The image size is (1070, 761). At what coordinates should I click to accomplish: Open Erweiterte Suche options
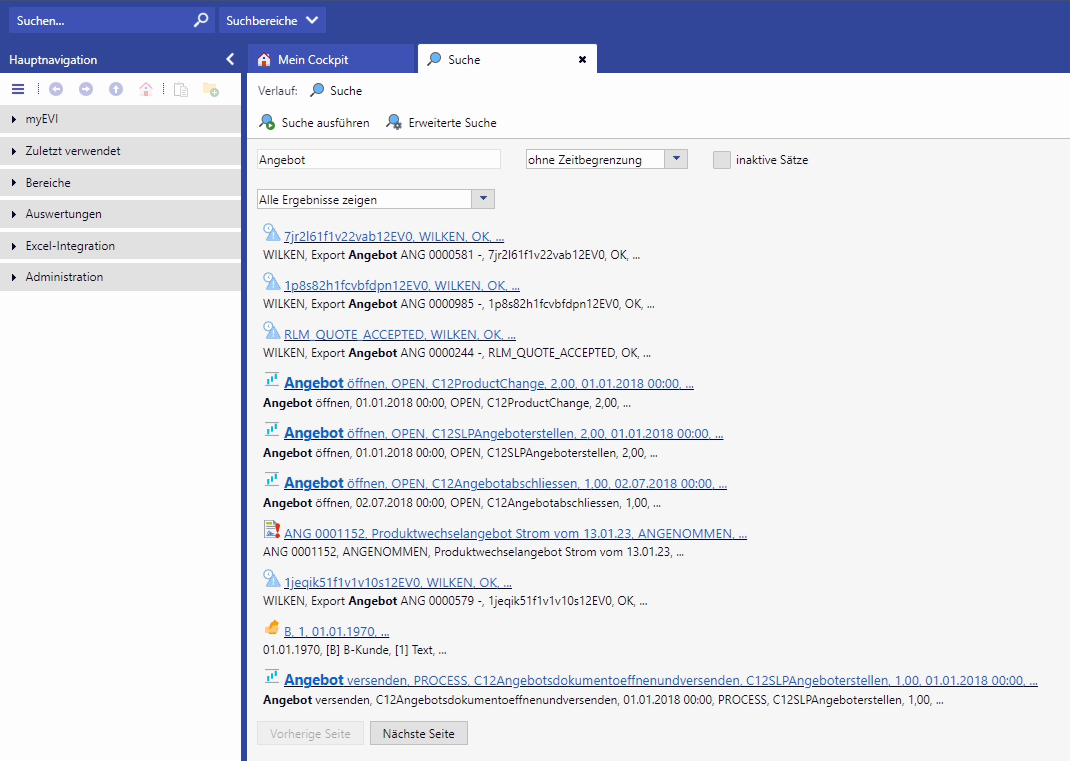(x=441, y=123)
